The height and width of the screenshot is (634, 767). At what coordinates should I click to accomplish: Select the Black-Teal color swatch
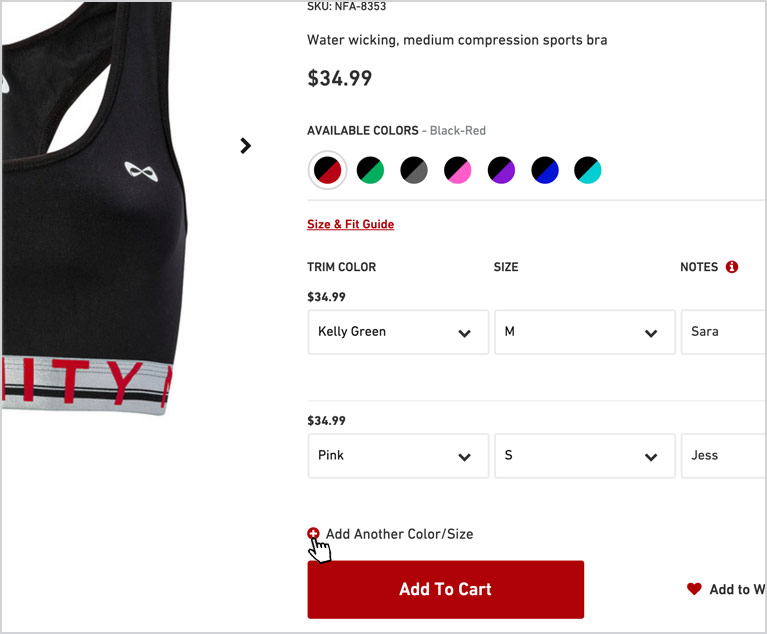click(587, 170)
